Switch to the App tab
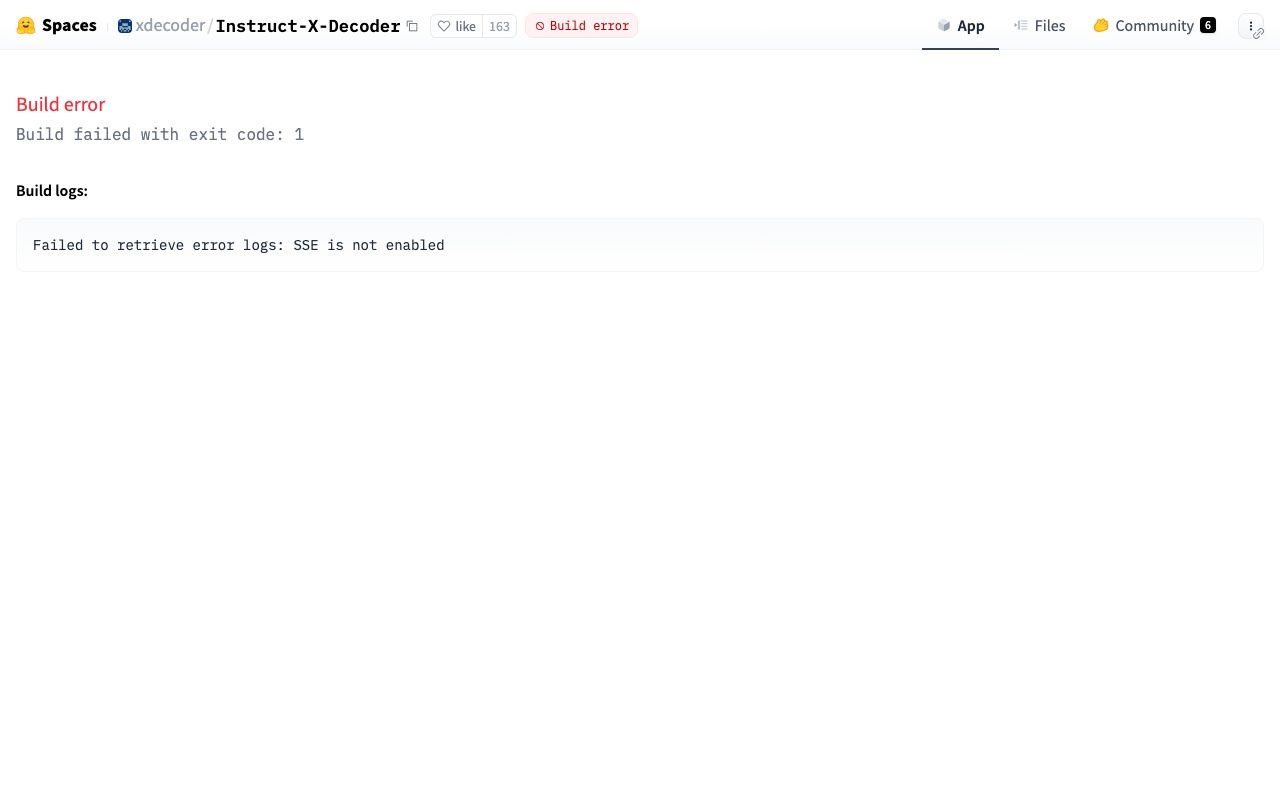This screenshot has height=800, width=1280. [x=970, y=26]
